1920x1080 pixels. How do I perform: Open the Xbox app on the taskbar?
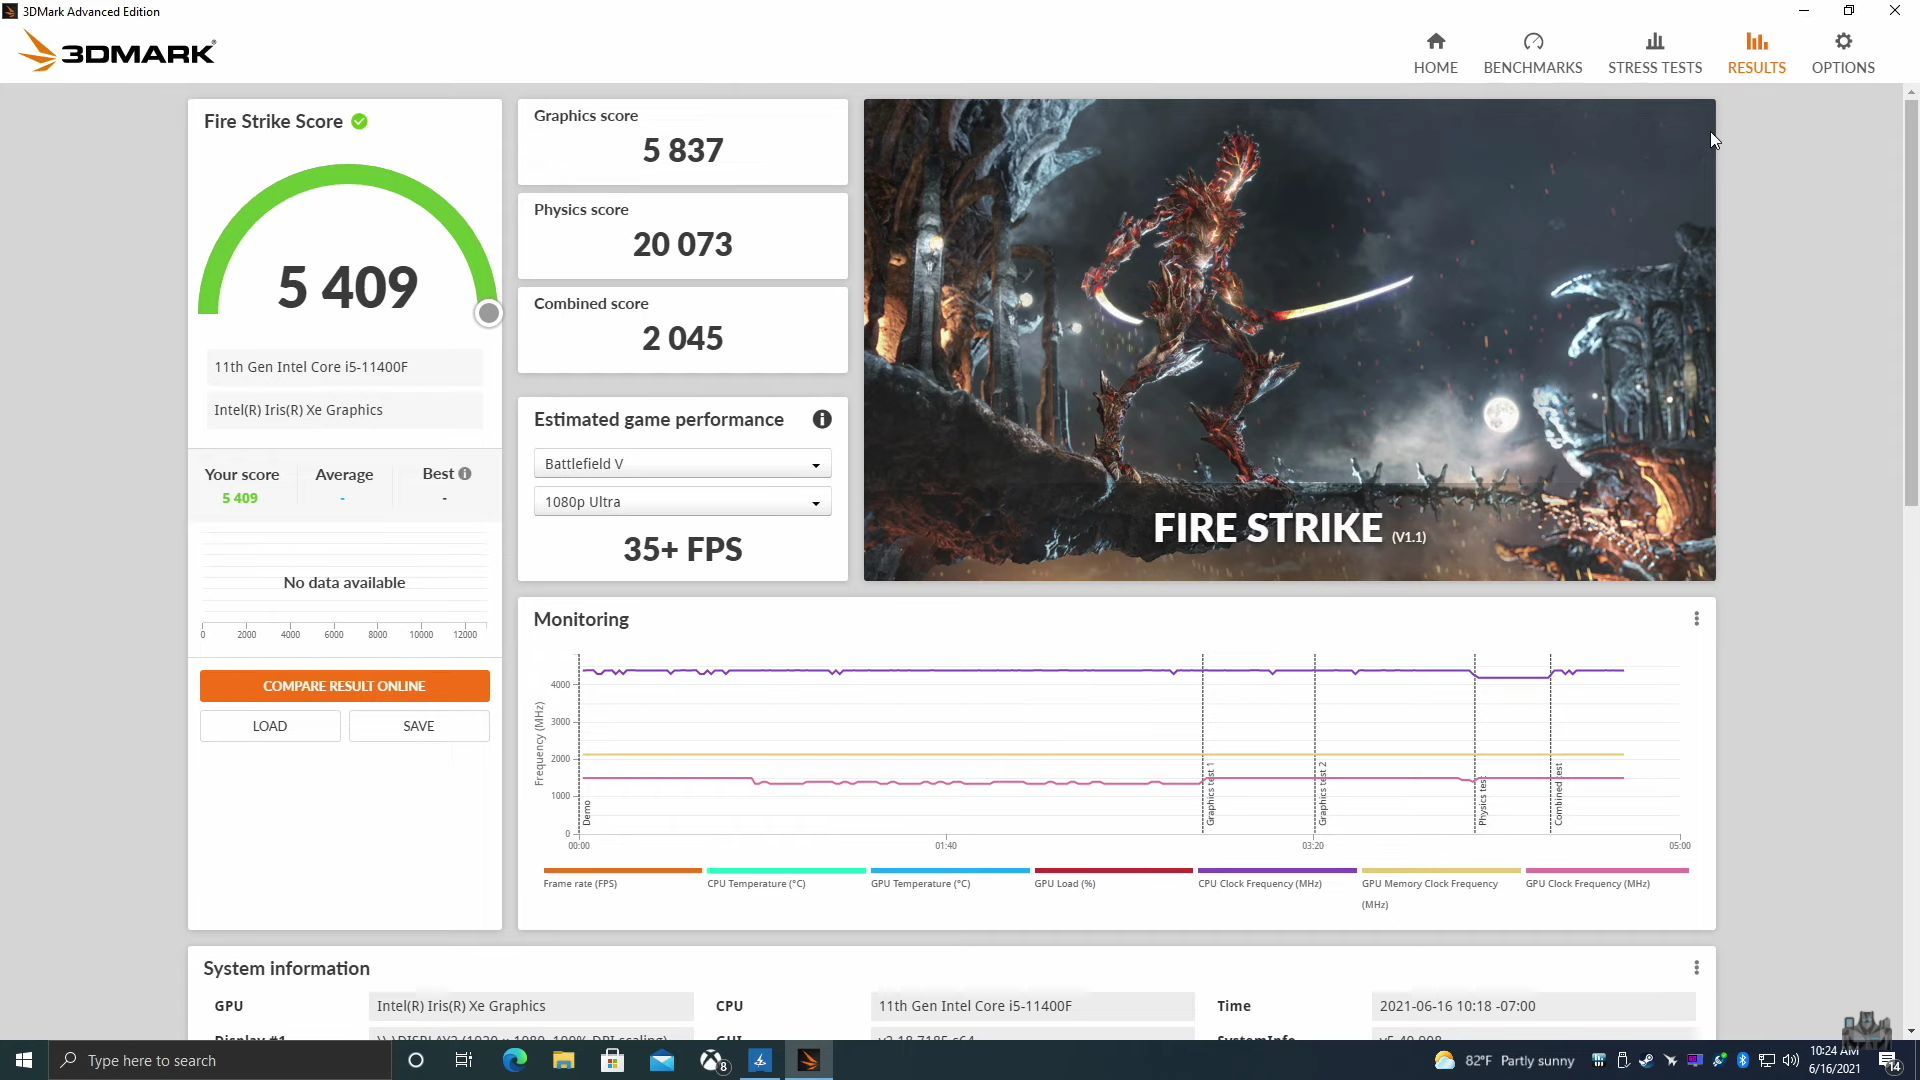tap(712, 1060)
